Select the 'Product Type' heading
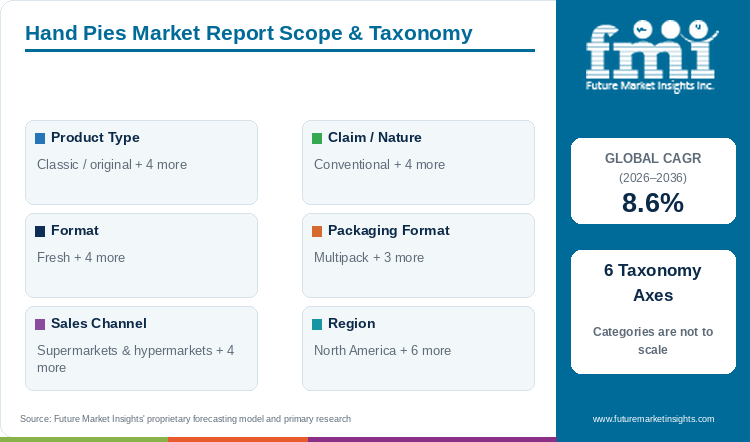The image size is (750, 442). 95,138
